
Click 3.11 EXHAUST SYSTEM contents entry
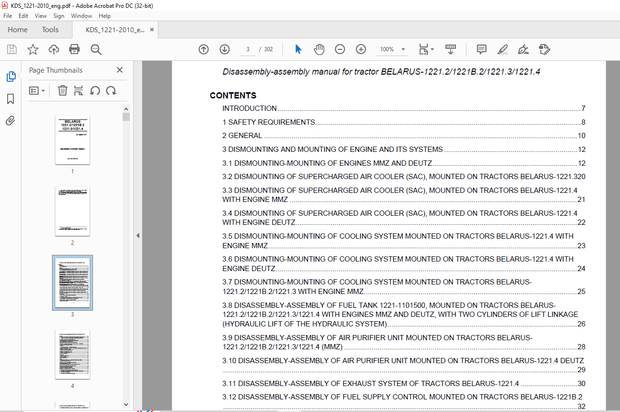404,384
